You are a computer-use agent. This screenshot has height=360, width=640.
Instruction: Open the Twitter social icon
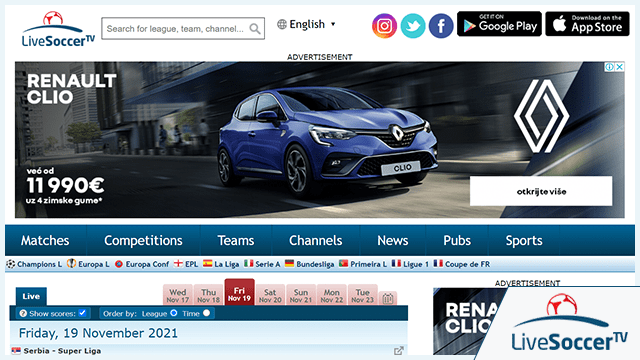(x=413, y=26)
